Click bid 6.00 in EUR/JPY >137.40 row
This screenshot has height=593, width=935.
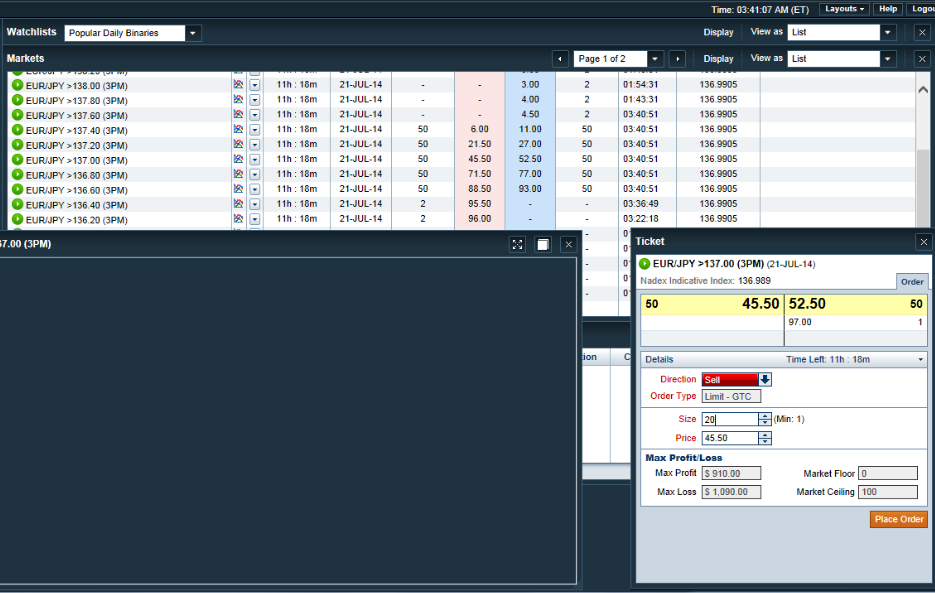coord(479,129)
